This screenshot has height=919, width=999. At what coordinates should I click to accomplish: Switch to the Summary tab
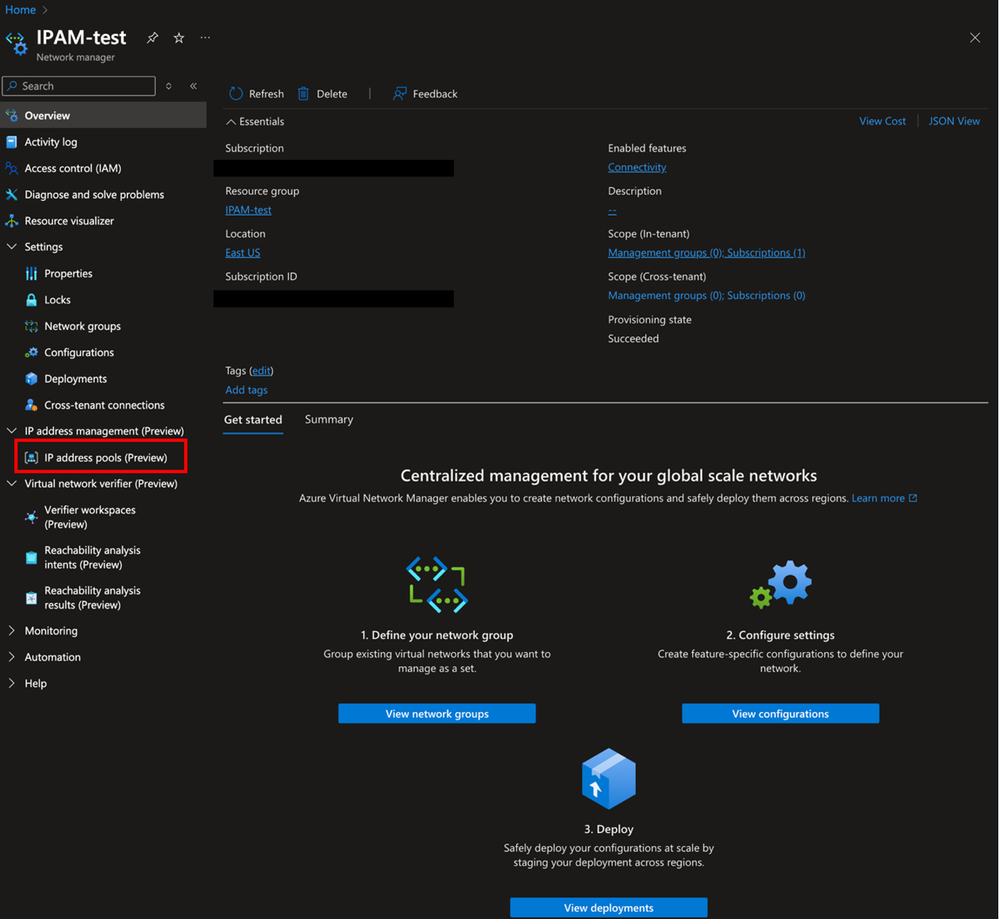(x=329, y=419)
